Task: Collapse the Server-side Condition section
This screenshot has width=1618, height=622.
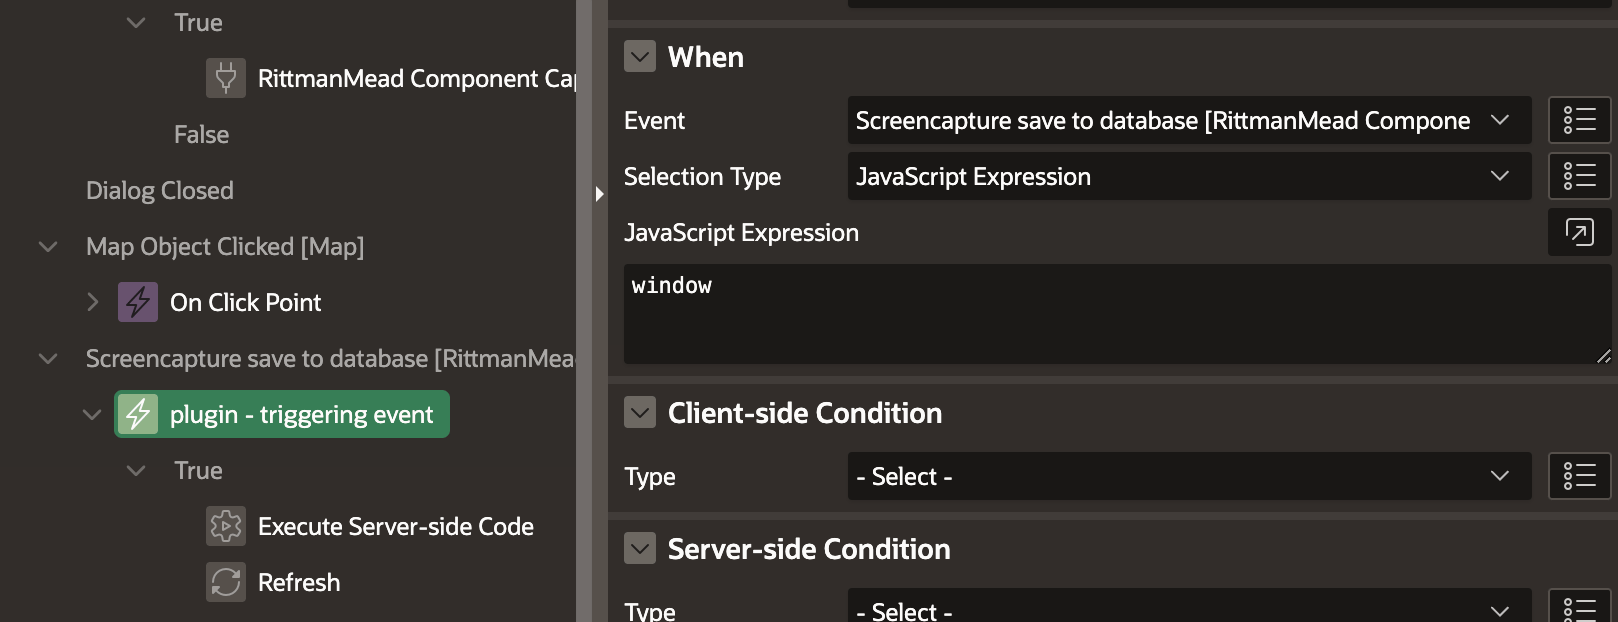Action: tap(640, 548)
